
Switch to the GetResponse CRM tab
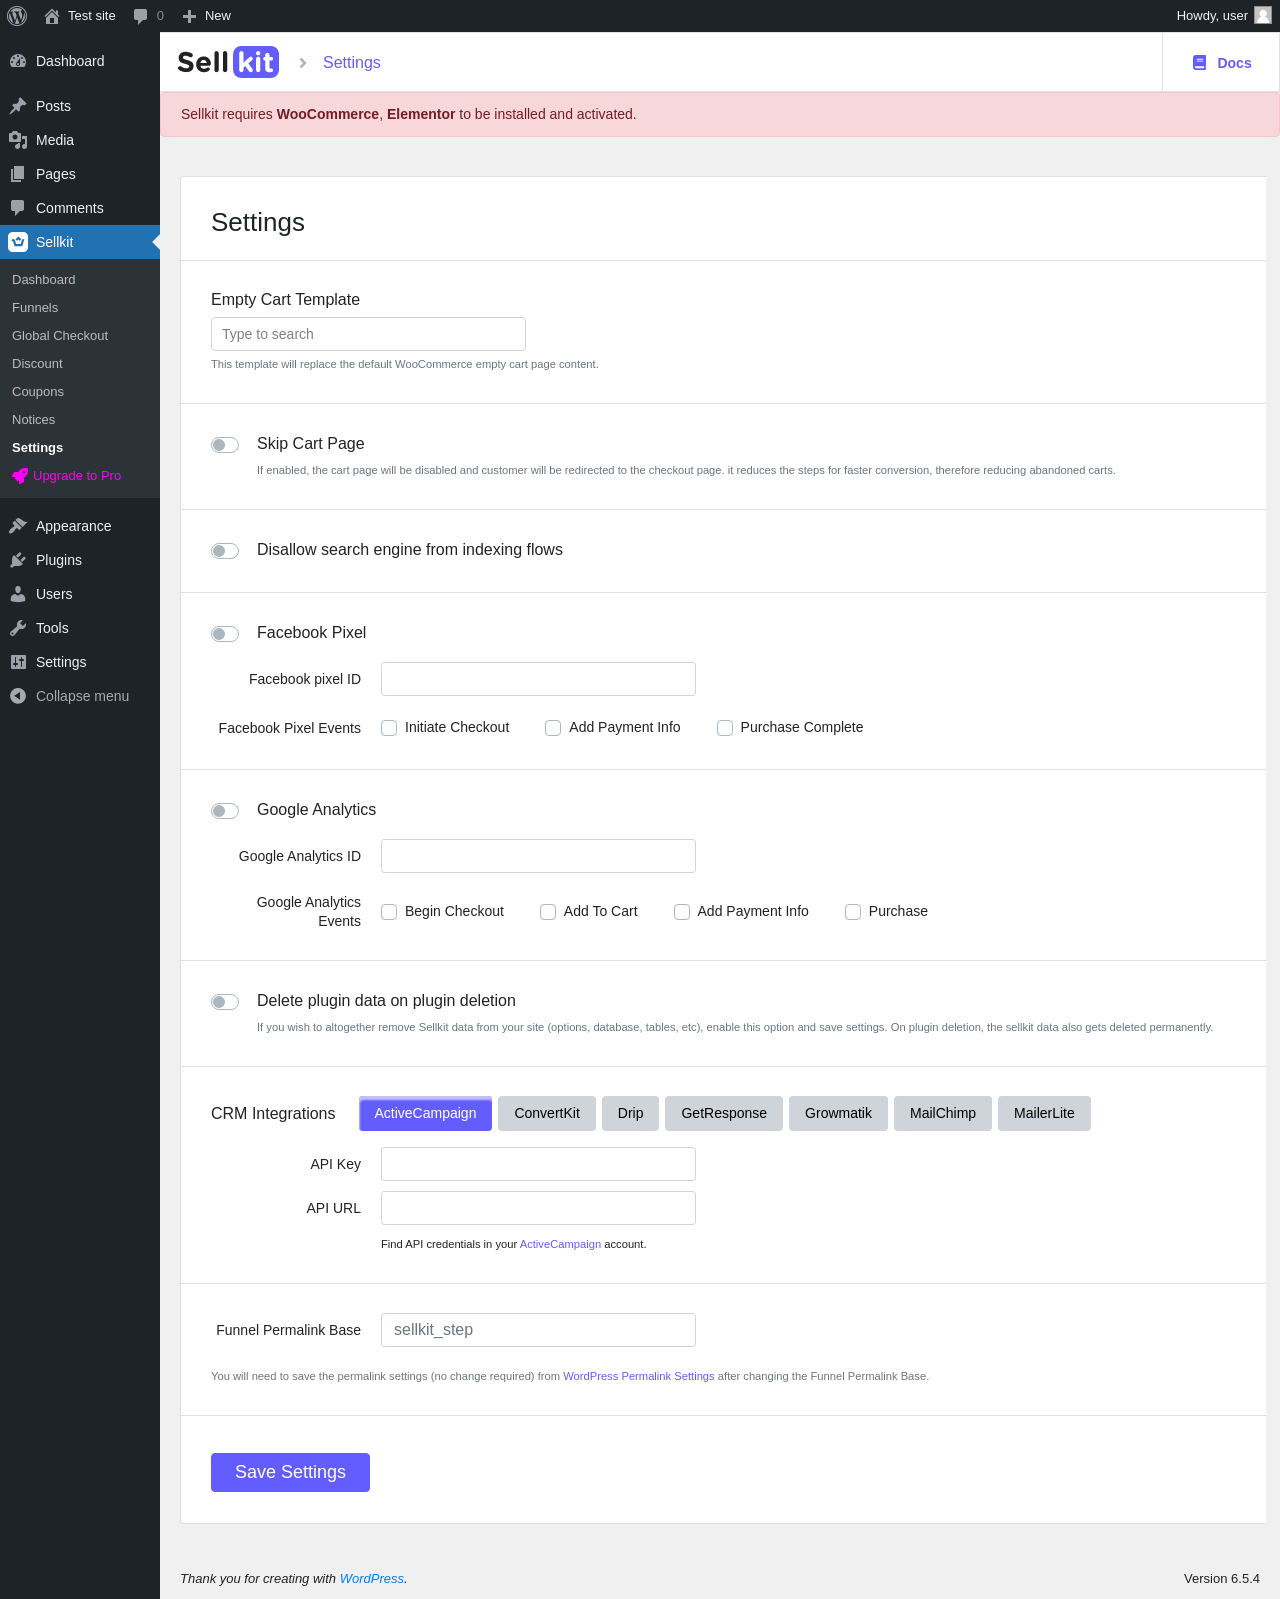click(724, 1113)
